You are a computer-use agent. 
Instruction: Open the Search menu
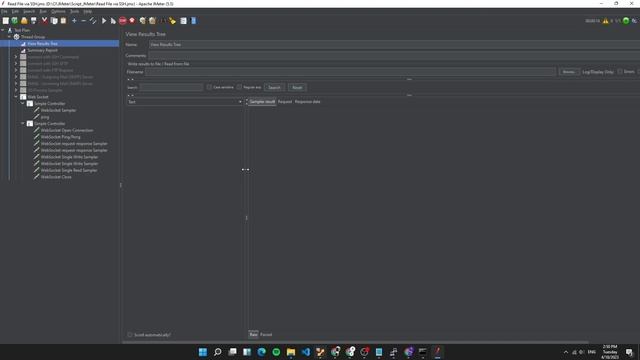click(x=29, y=11)
